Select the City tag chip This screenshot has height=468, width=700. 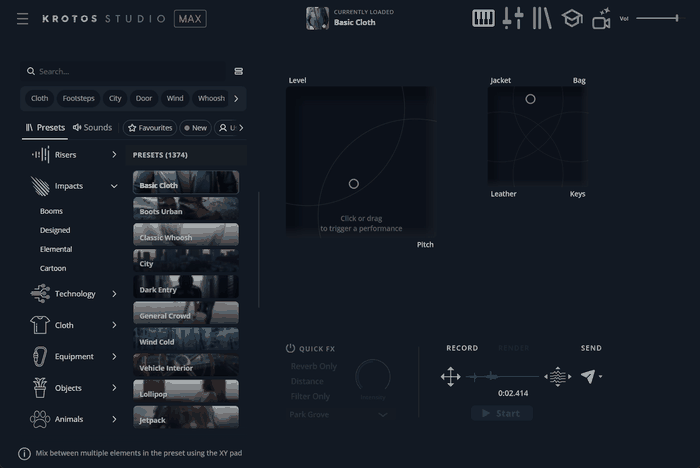coord(115,98)
